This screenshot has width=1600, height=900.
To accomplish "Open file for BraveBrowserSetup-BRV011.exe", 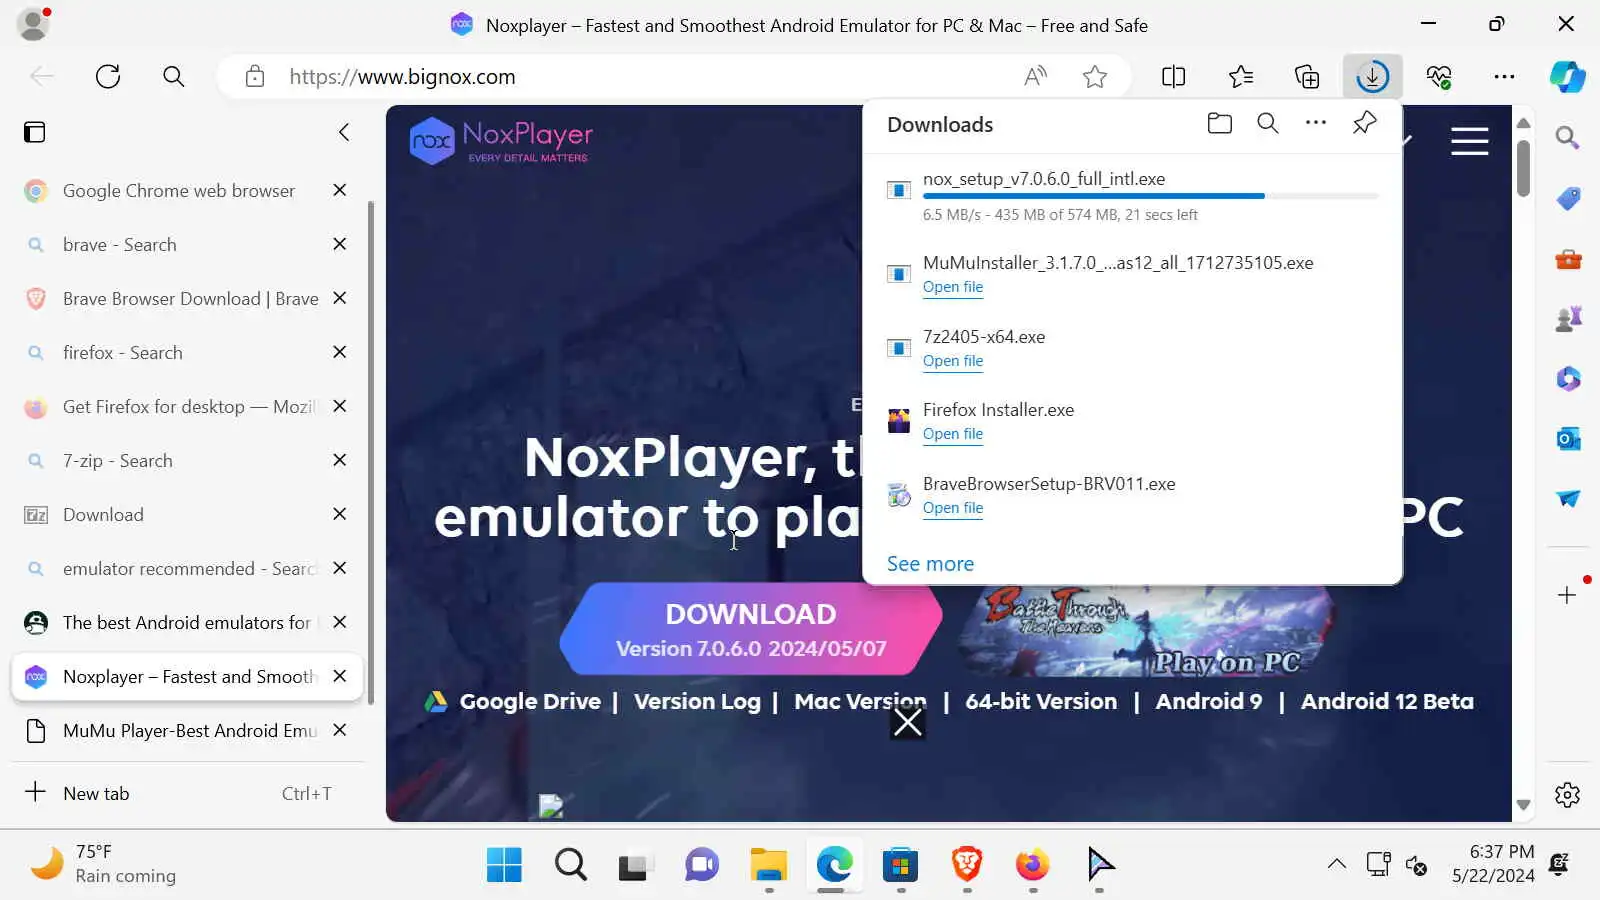I will [x=953, y=508].
